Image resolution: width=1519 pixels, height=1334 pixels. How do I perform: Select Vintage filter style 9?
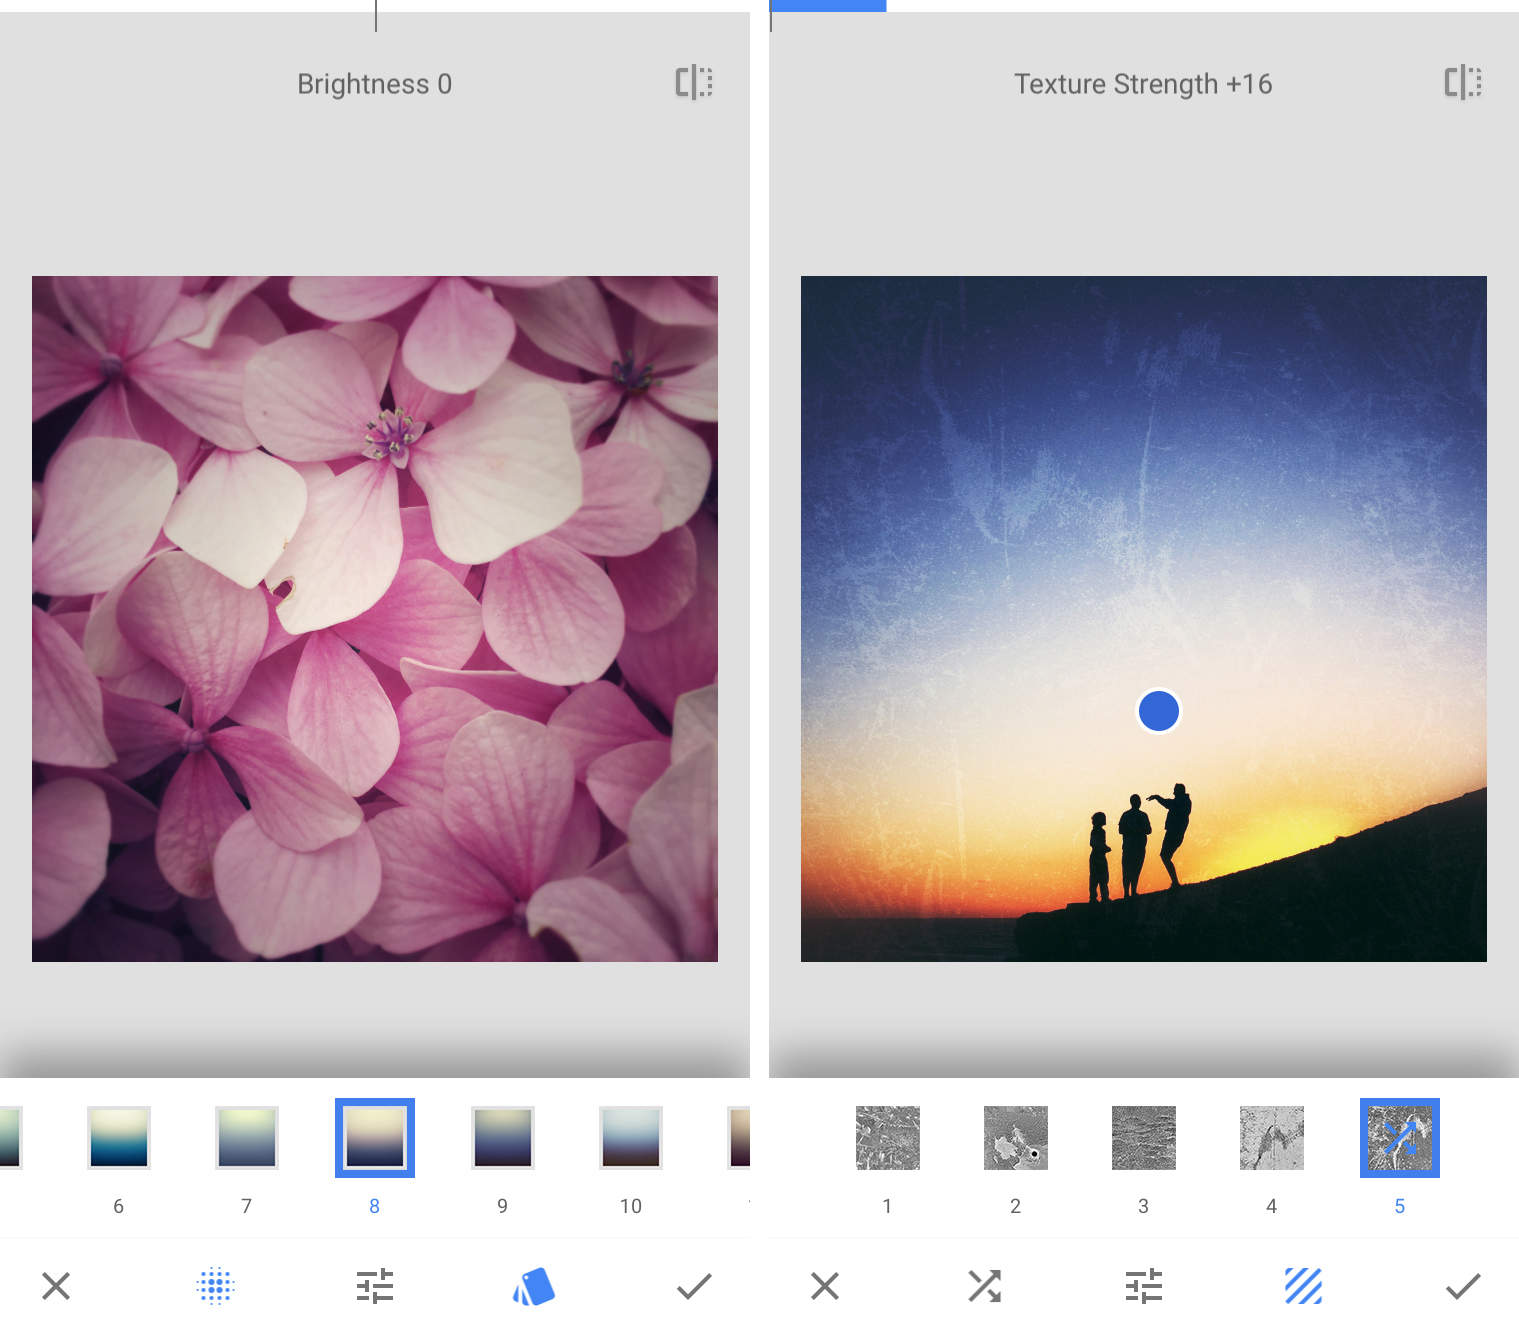click(x=502, y=1138)
